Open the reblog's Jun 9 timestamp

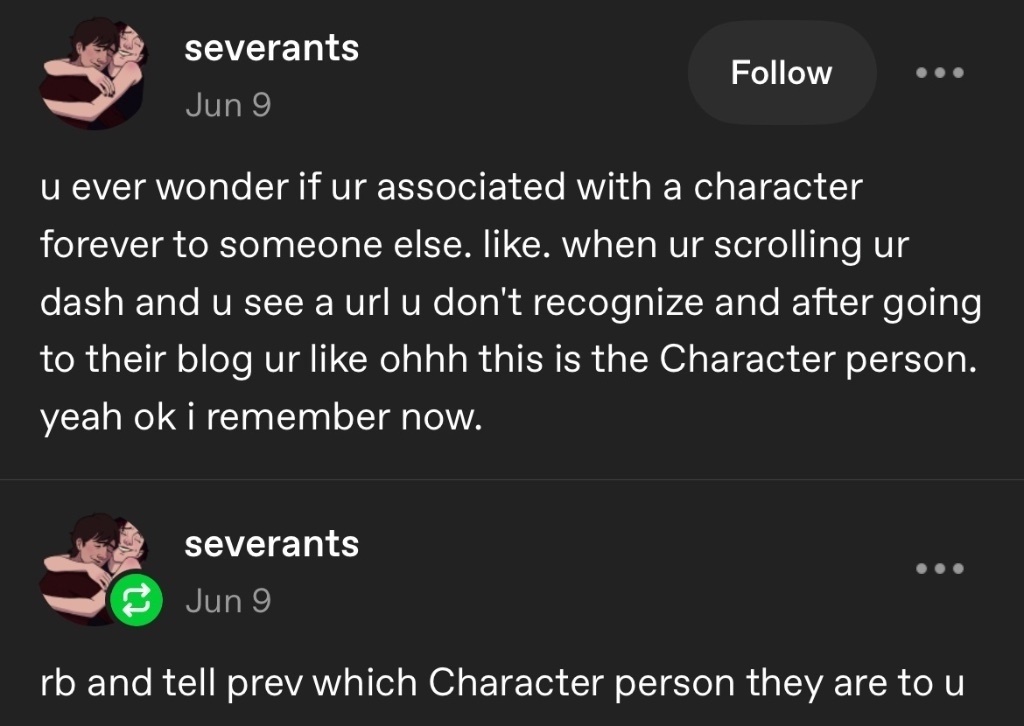228,601
